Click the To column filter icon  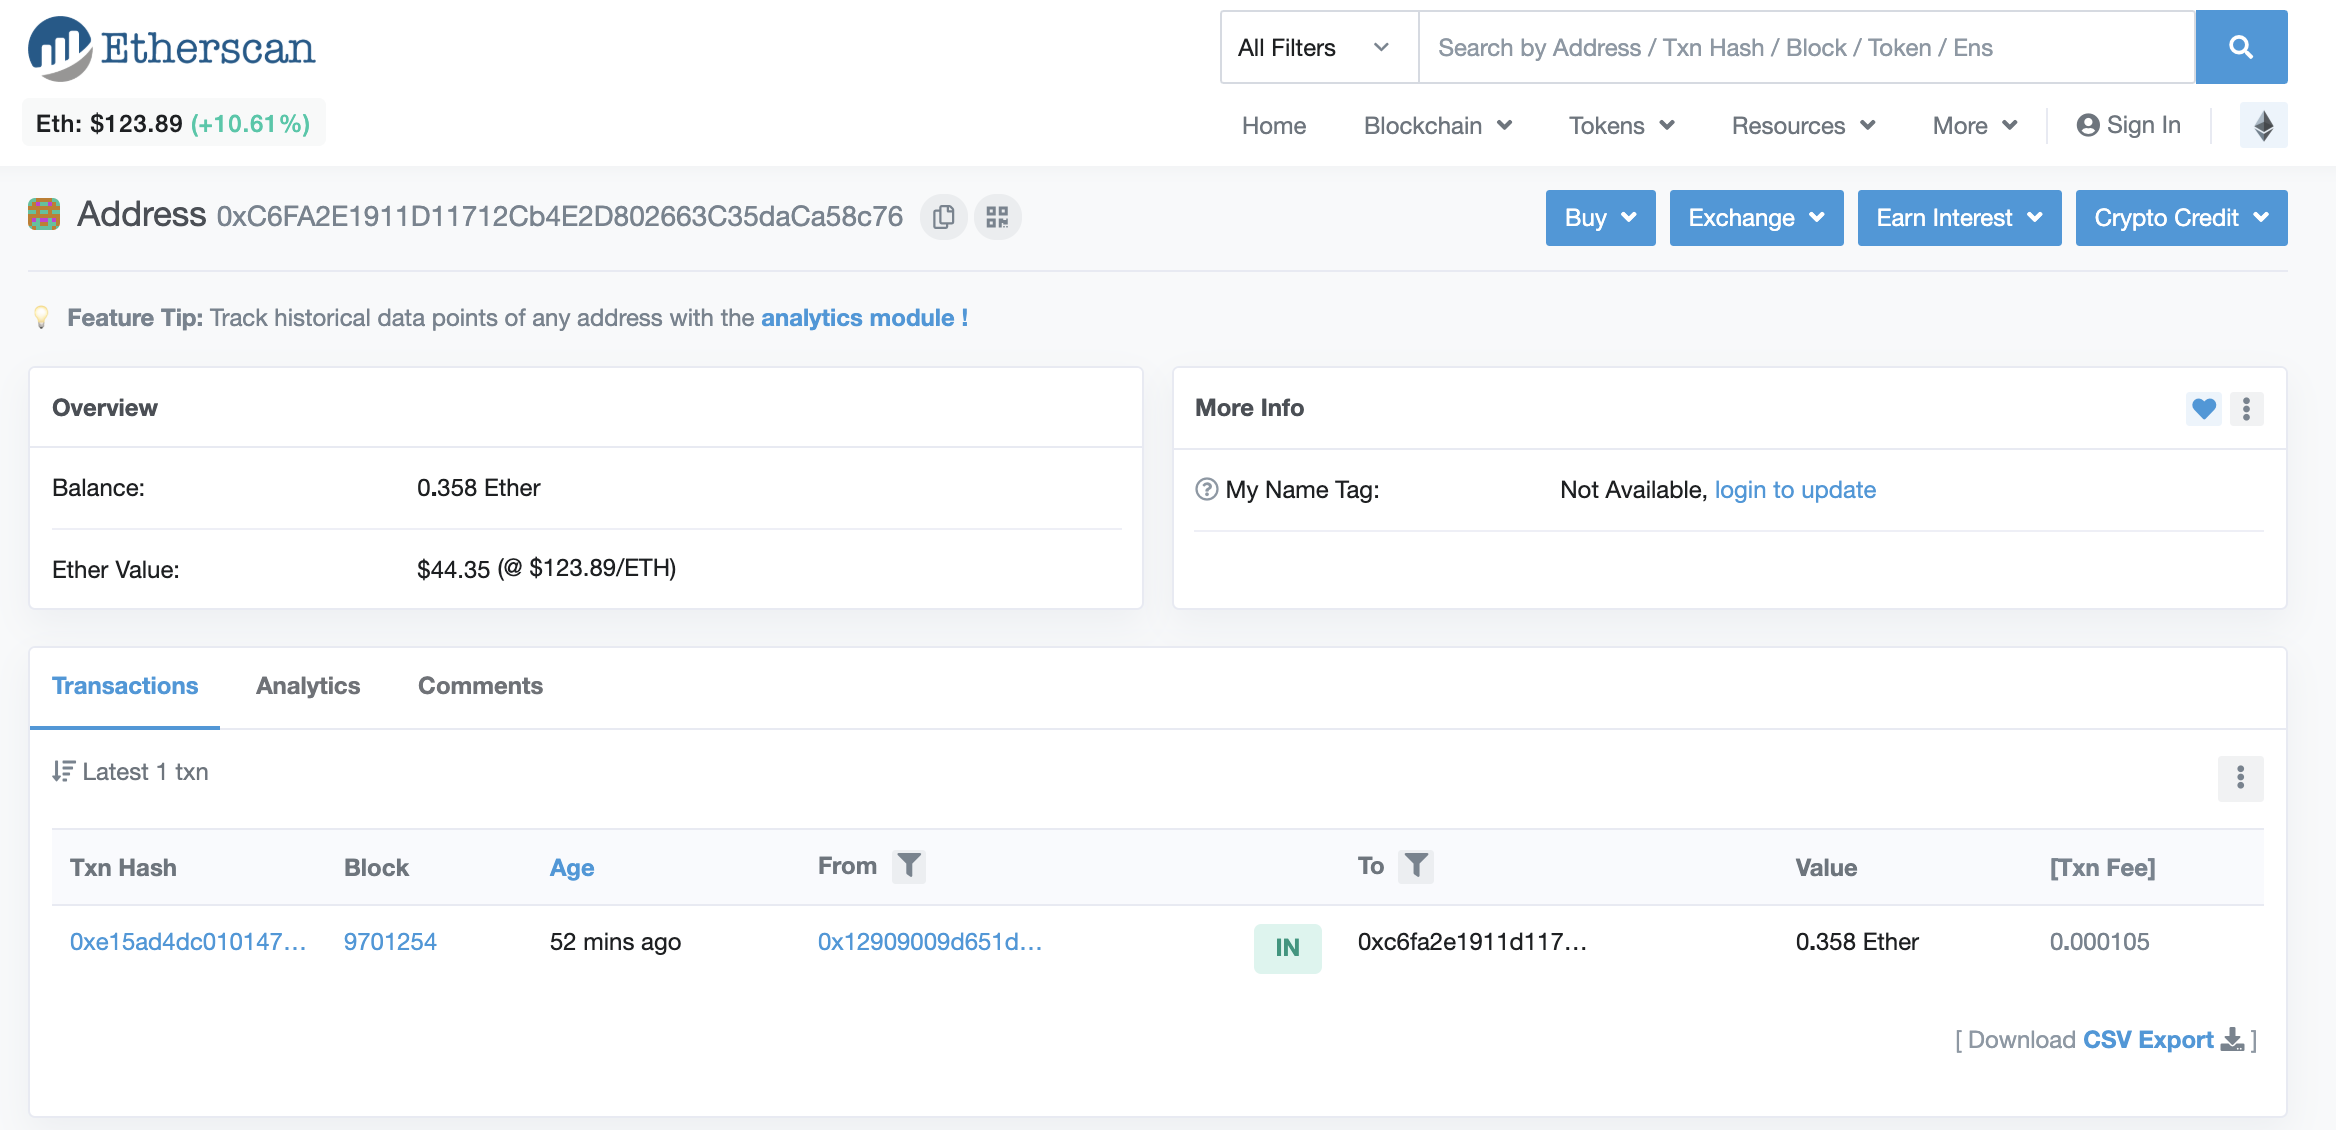[x=1415, y=866]
